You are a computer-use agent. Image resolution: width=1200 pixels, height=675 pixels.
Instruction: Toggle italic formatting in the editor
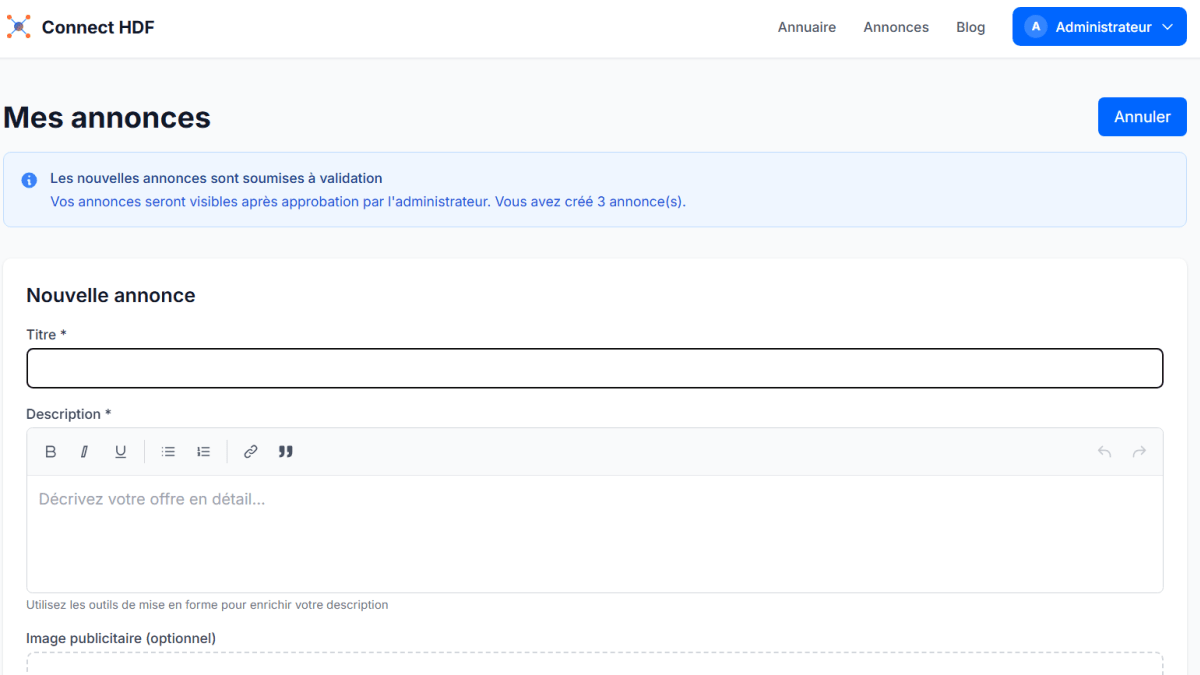(85, 451)
